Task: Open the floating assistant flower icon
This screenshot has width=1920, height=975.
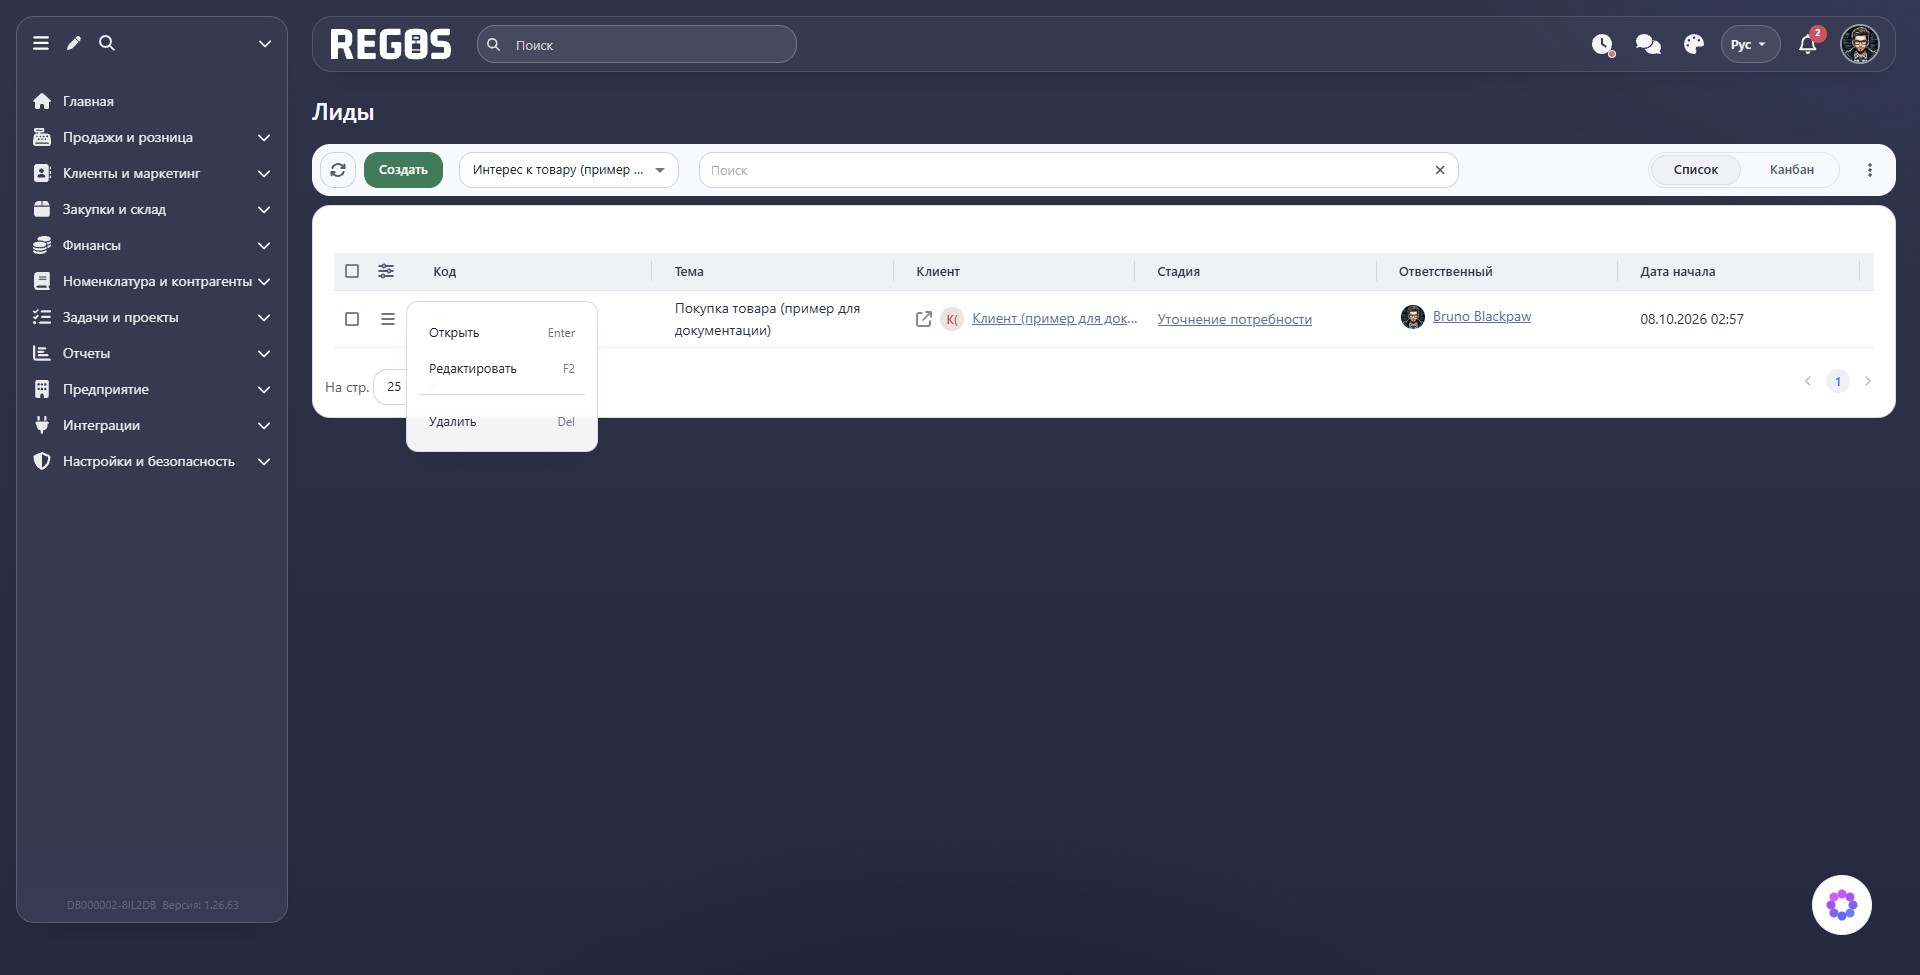Action: coord(1842,905)
